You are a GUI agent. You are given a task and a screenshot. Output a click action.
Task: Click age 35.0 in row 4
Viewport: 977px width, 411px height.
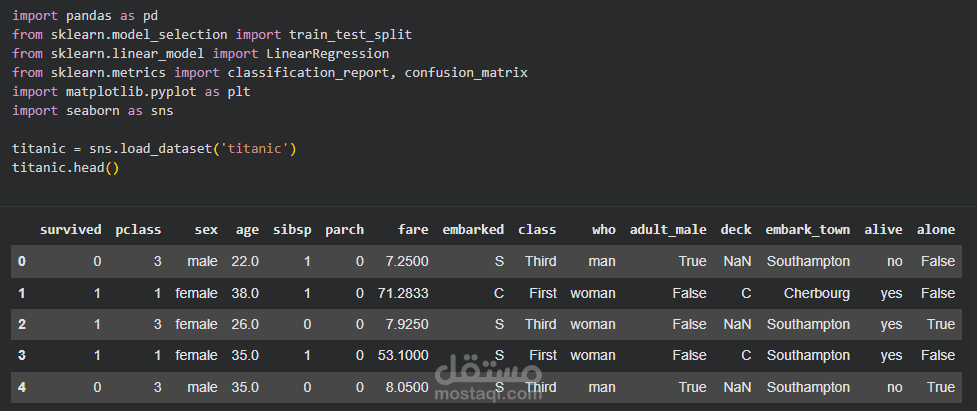(245, 387)
